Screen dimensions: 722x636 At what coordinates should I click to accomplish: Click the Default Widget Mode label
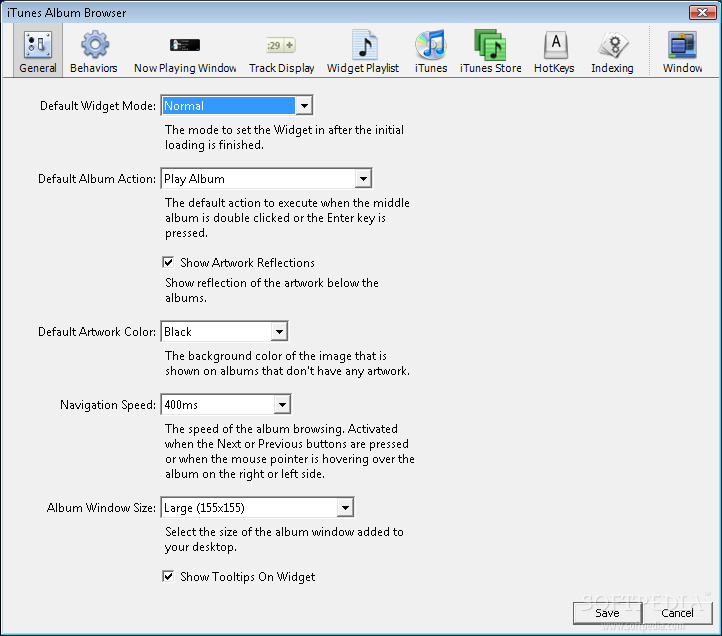[98, 106]
